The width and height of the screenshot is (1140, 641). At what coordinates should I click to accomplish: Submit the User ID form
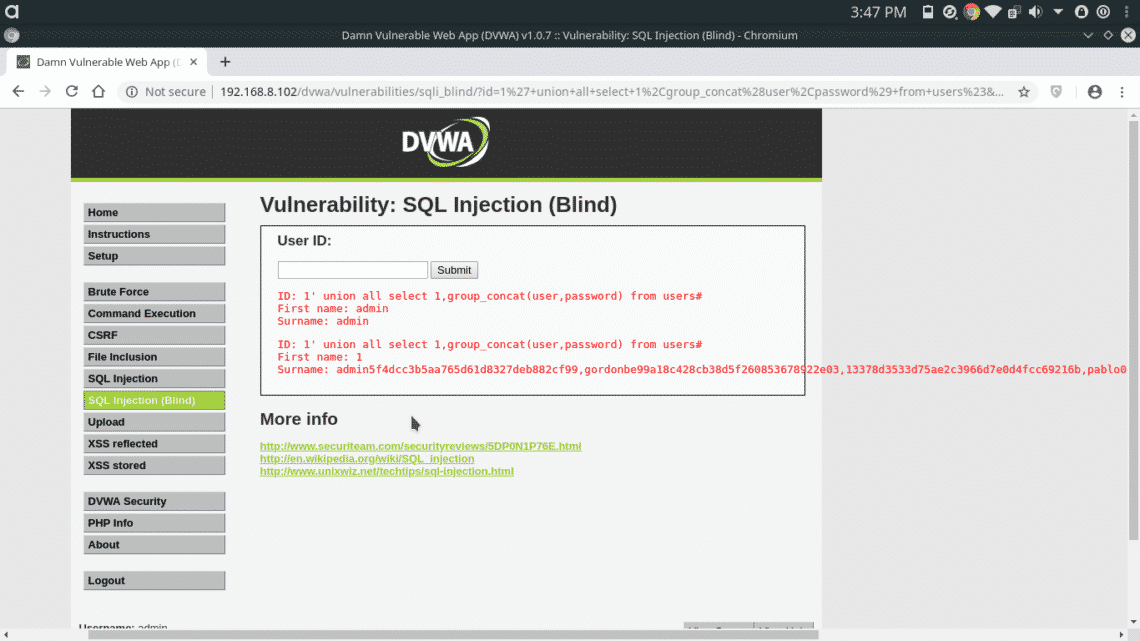(x=454, y=270)
